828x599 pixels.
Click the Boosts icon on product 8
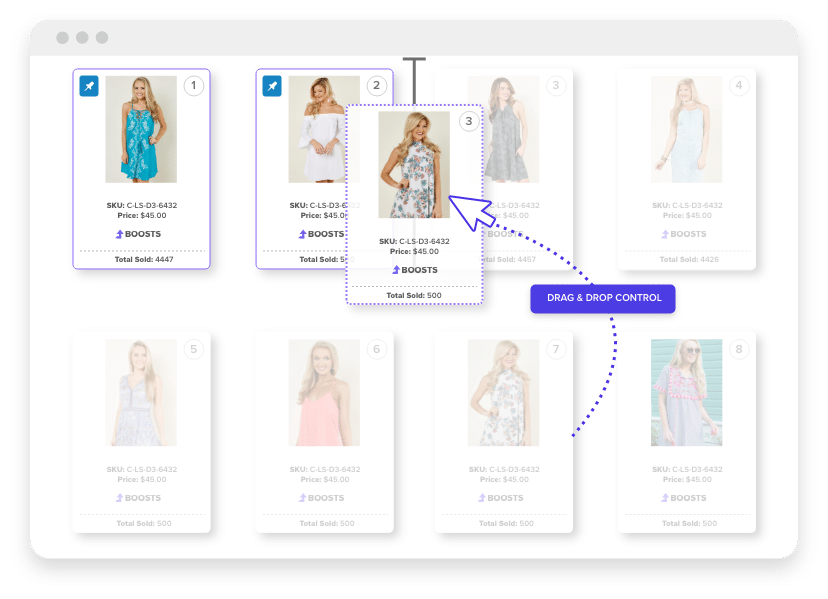point(685,497)
